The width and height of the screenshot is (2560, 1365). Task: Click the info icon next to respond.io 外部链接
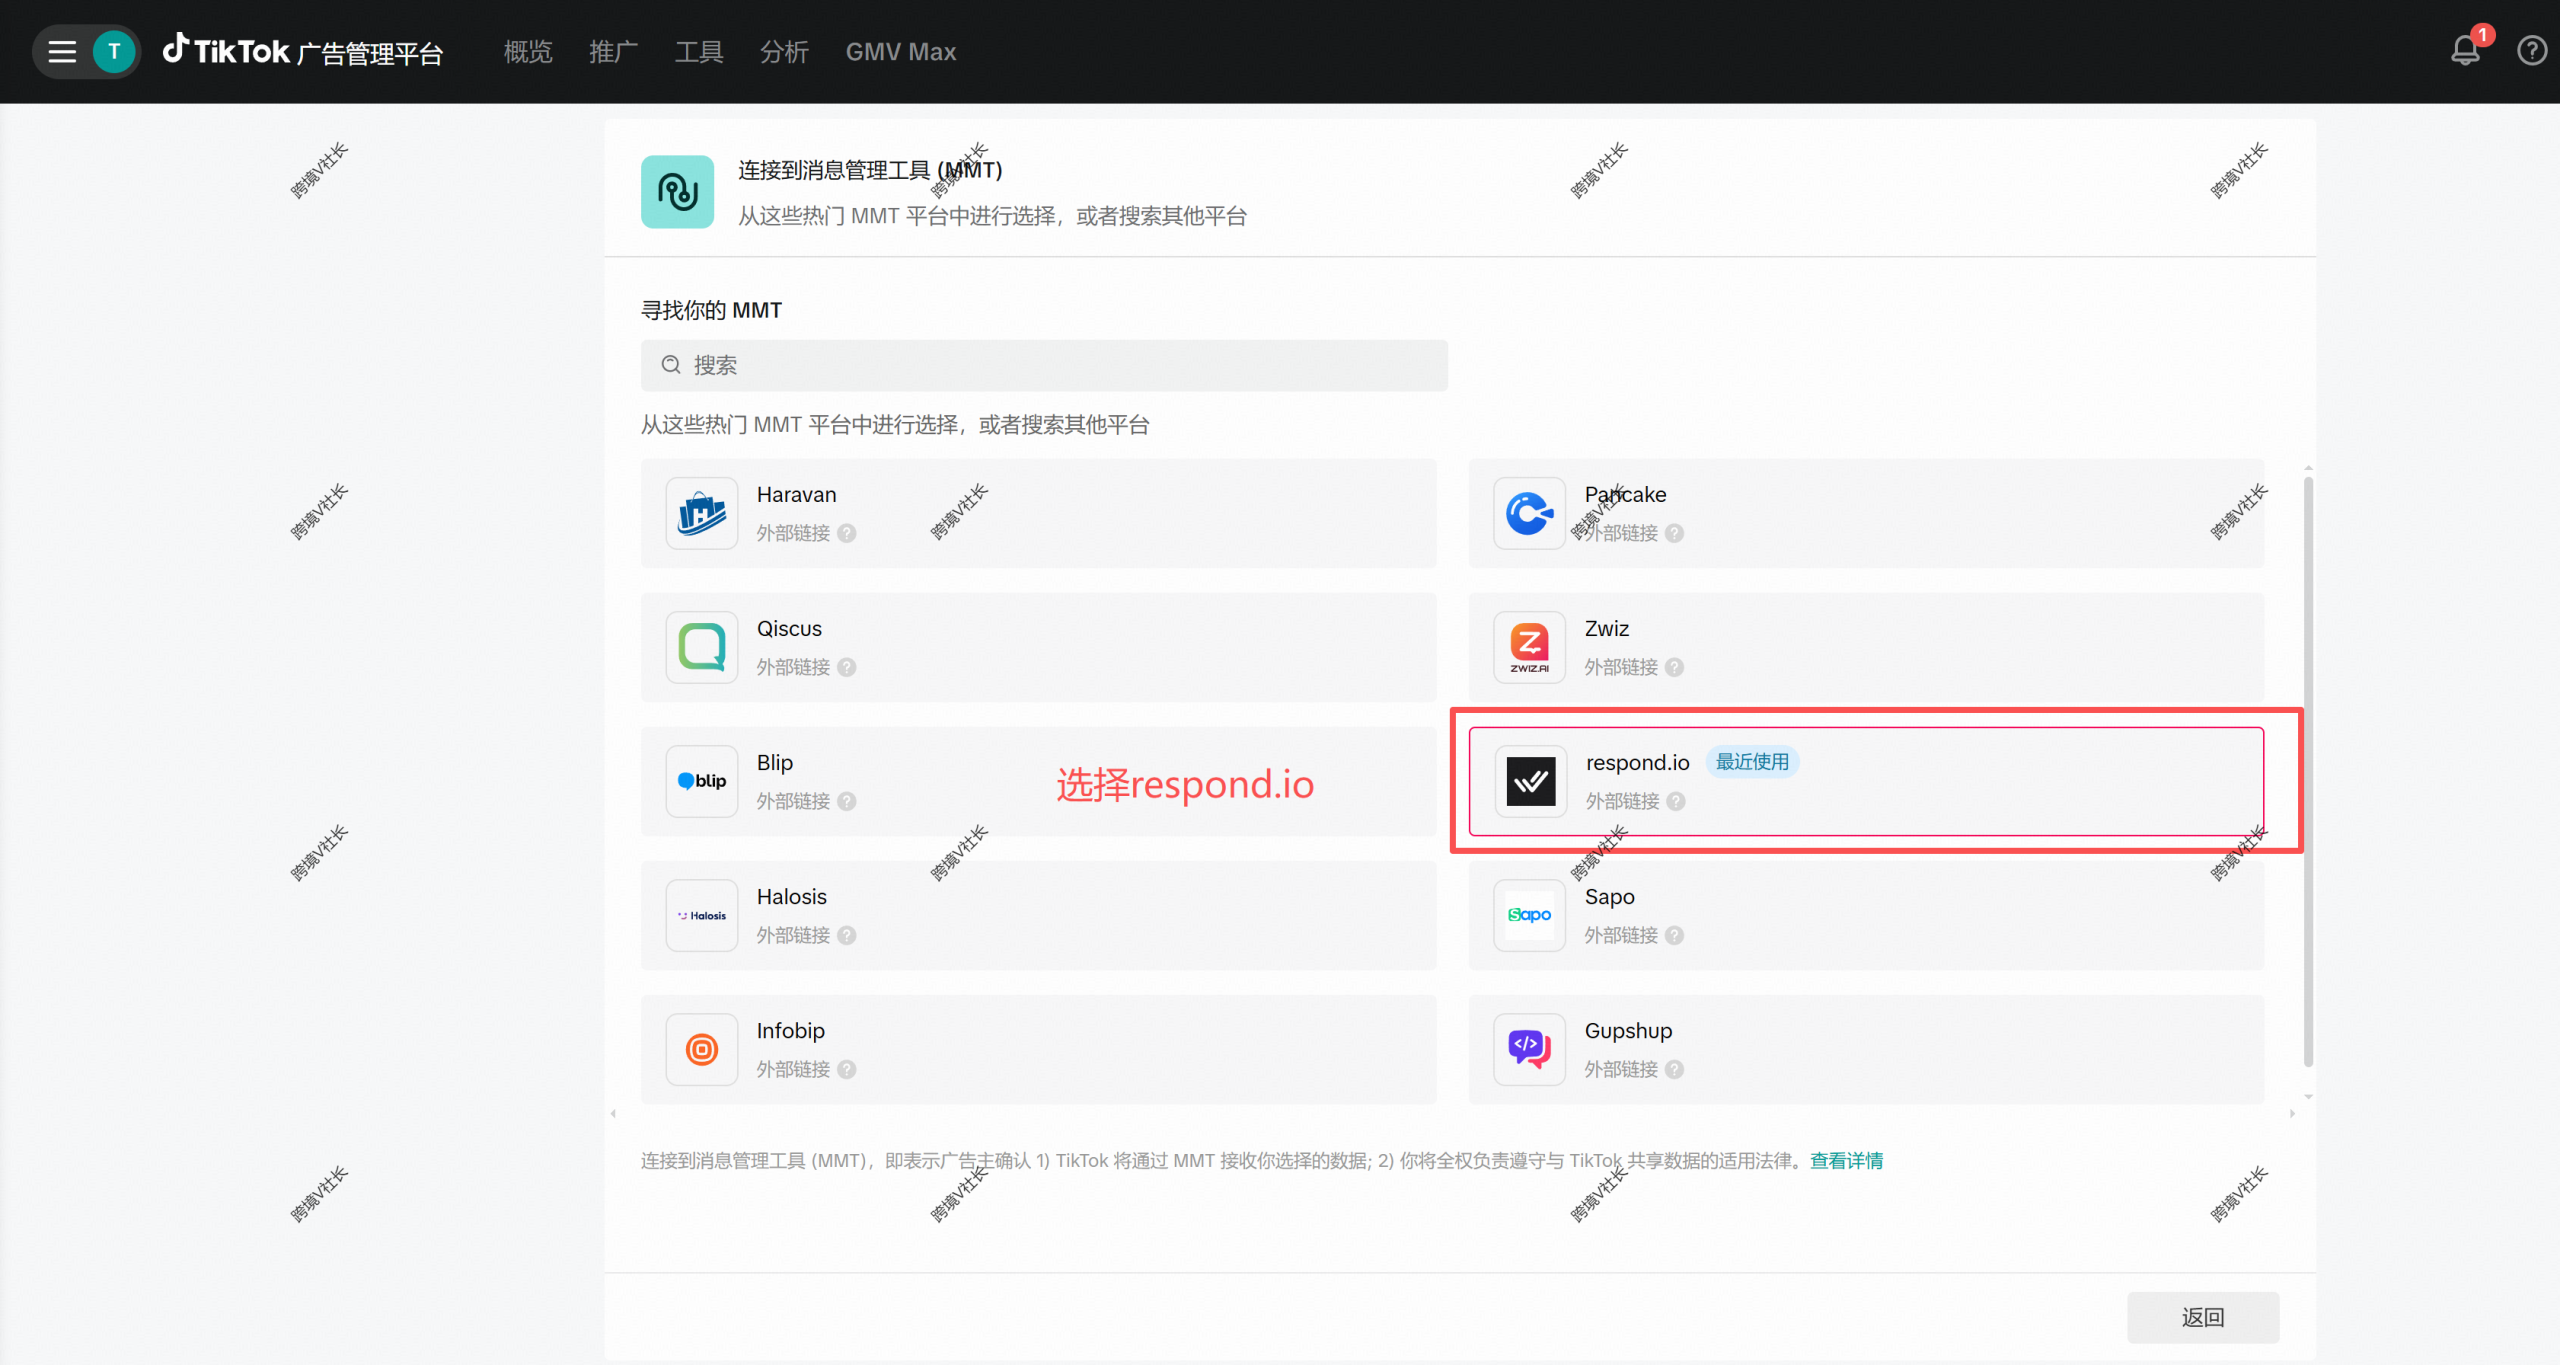coord(1676,801)
